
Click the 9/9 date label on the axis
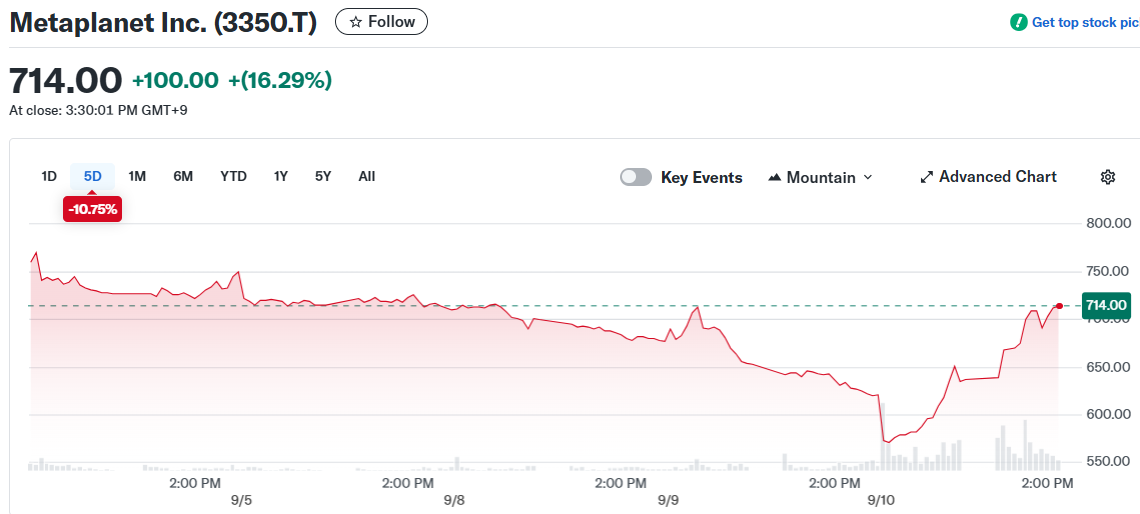click(x=667, y=500)
